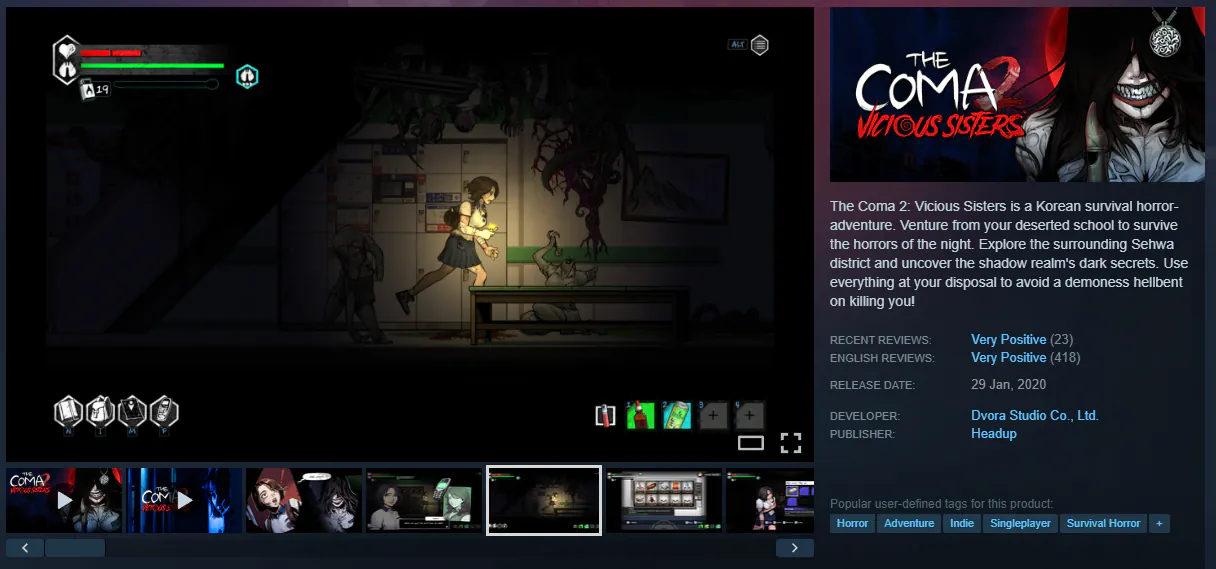Select the Singleplayer tag
This screenshot has height=569, width=1216.
tap(1021, 523)
